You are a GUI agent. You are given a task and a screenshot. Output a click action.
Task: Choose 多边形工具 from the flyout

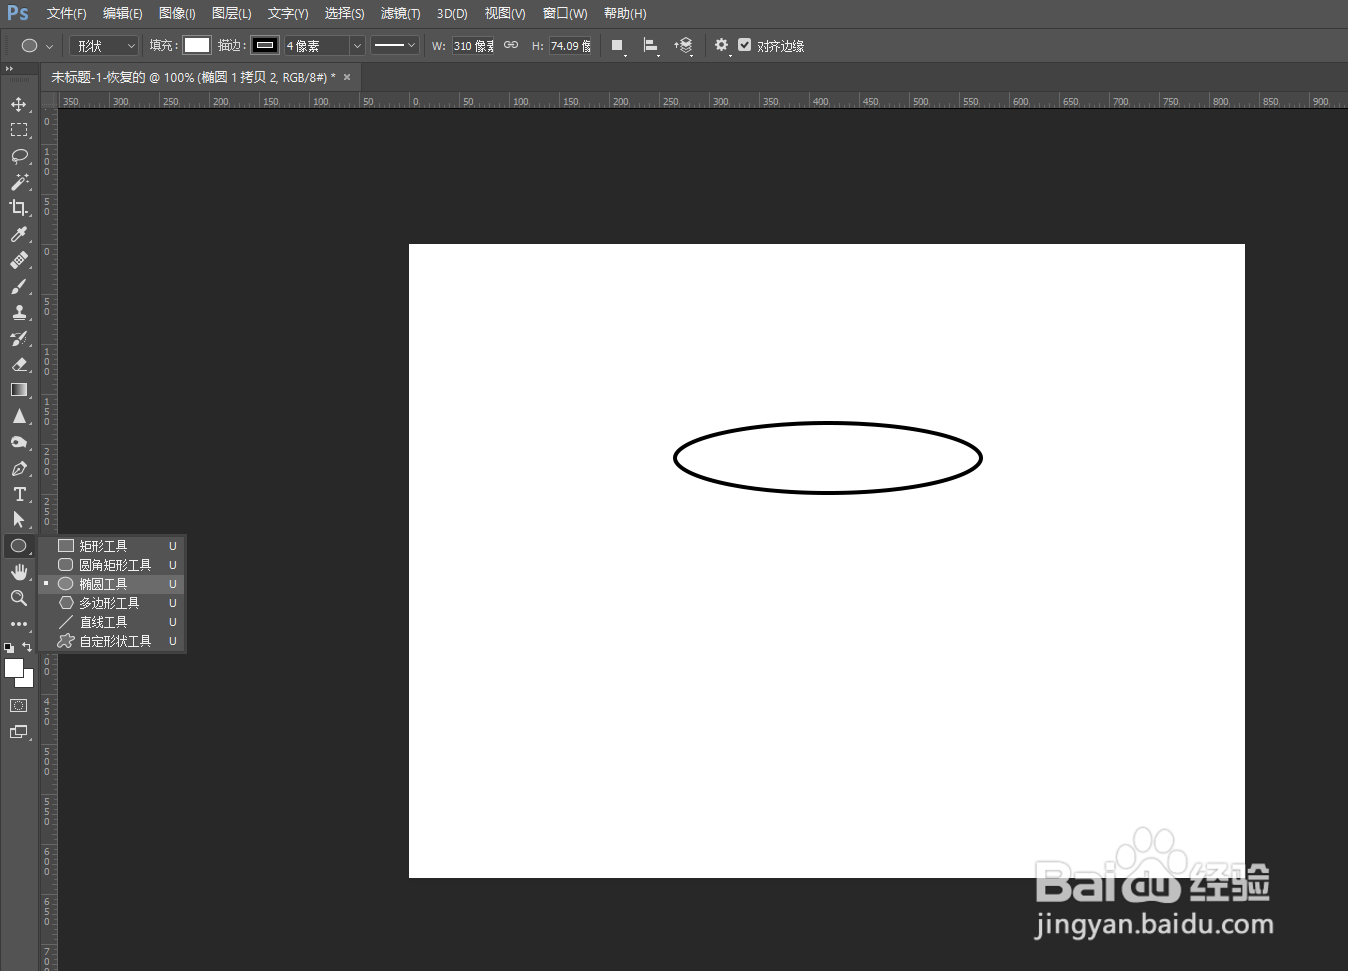(111, 603)
